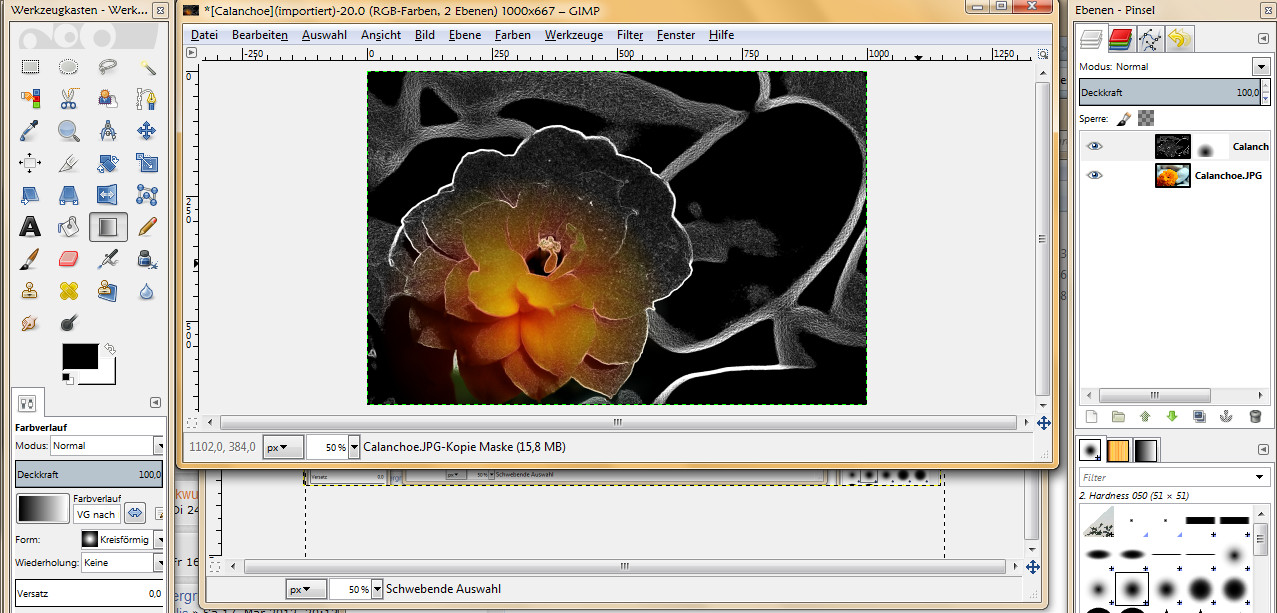1277x613 pixels.
Task: Toggle visibility of the top Calanch layer
Action: (x=1095, y=146)
